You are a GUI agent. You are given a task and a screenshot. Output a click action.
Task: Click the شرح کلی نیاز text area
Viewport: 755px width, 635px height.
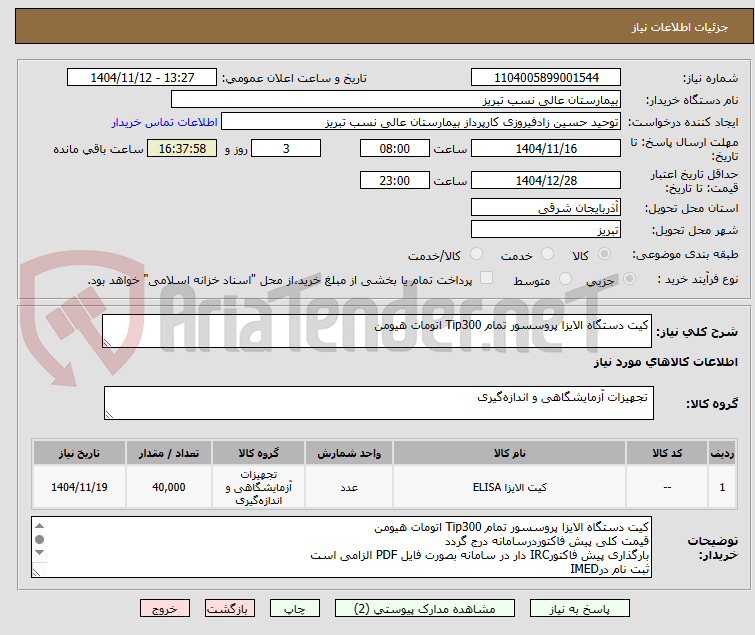pos(377,331)
